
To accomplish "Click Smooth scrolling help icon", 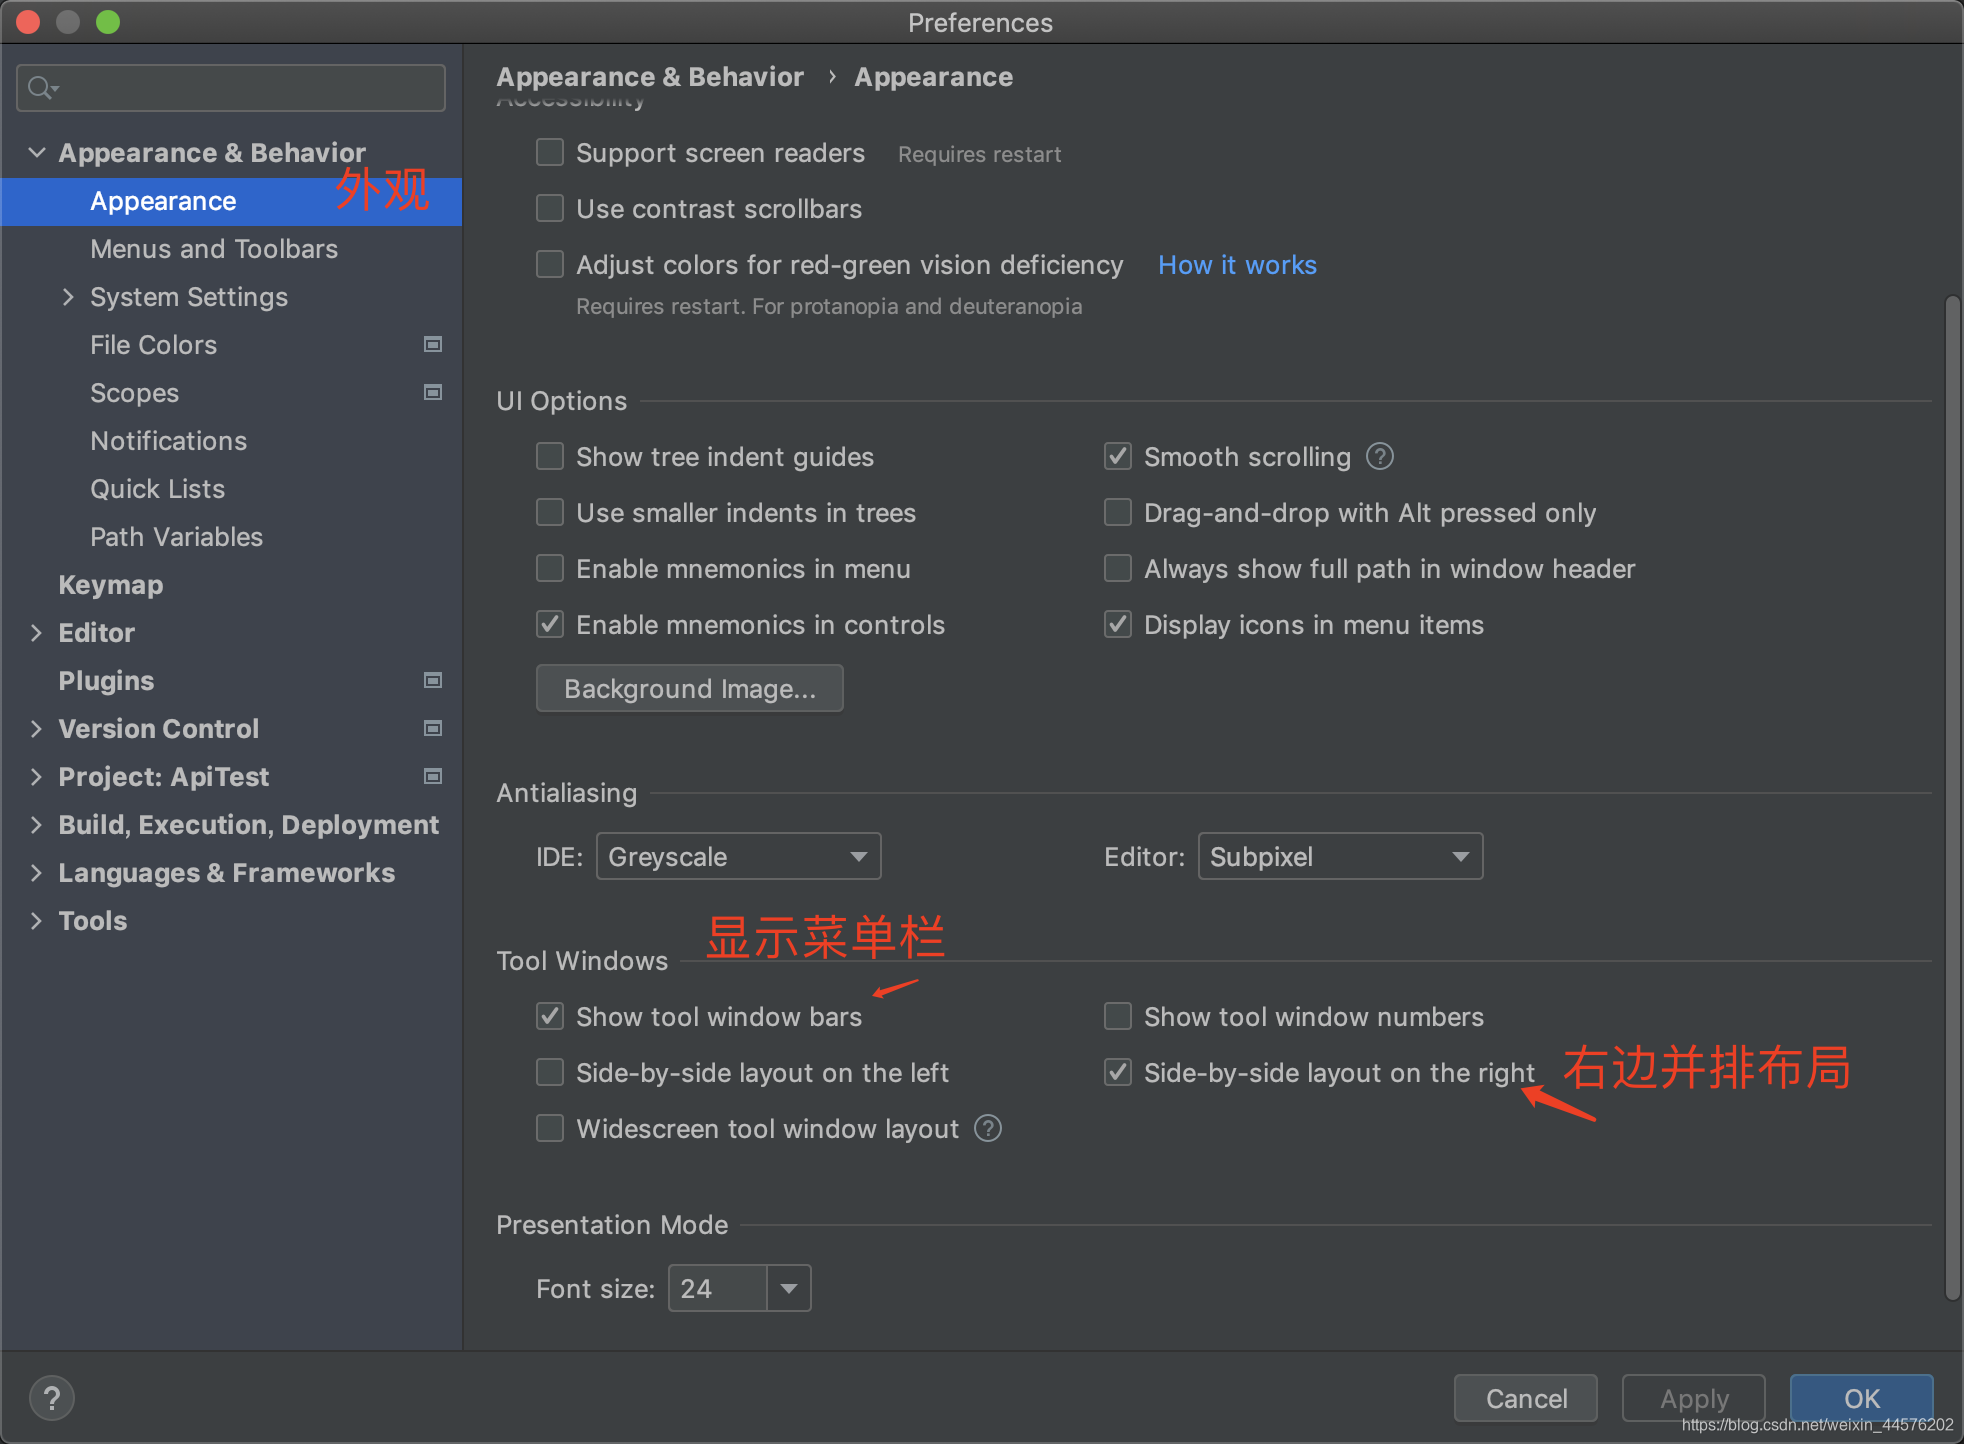I will 1380,457.
